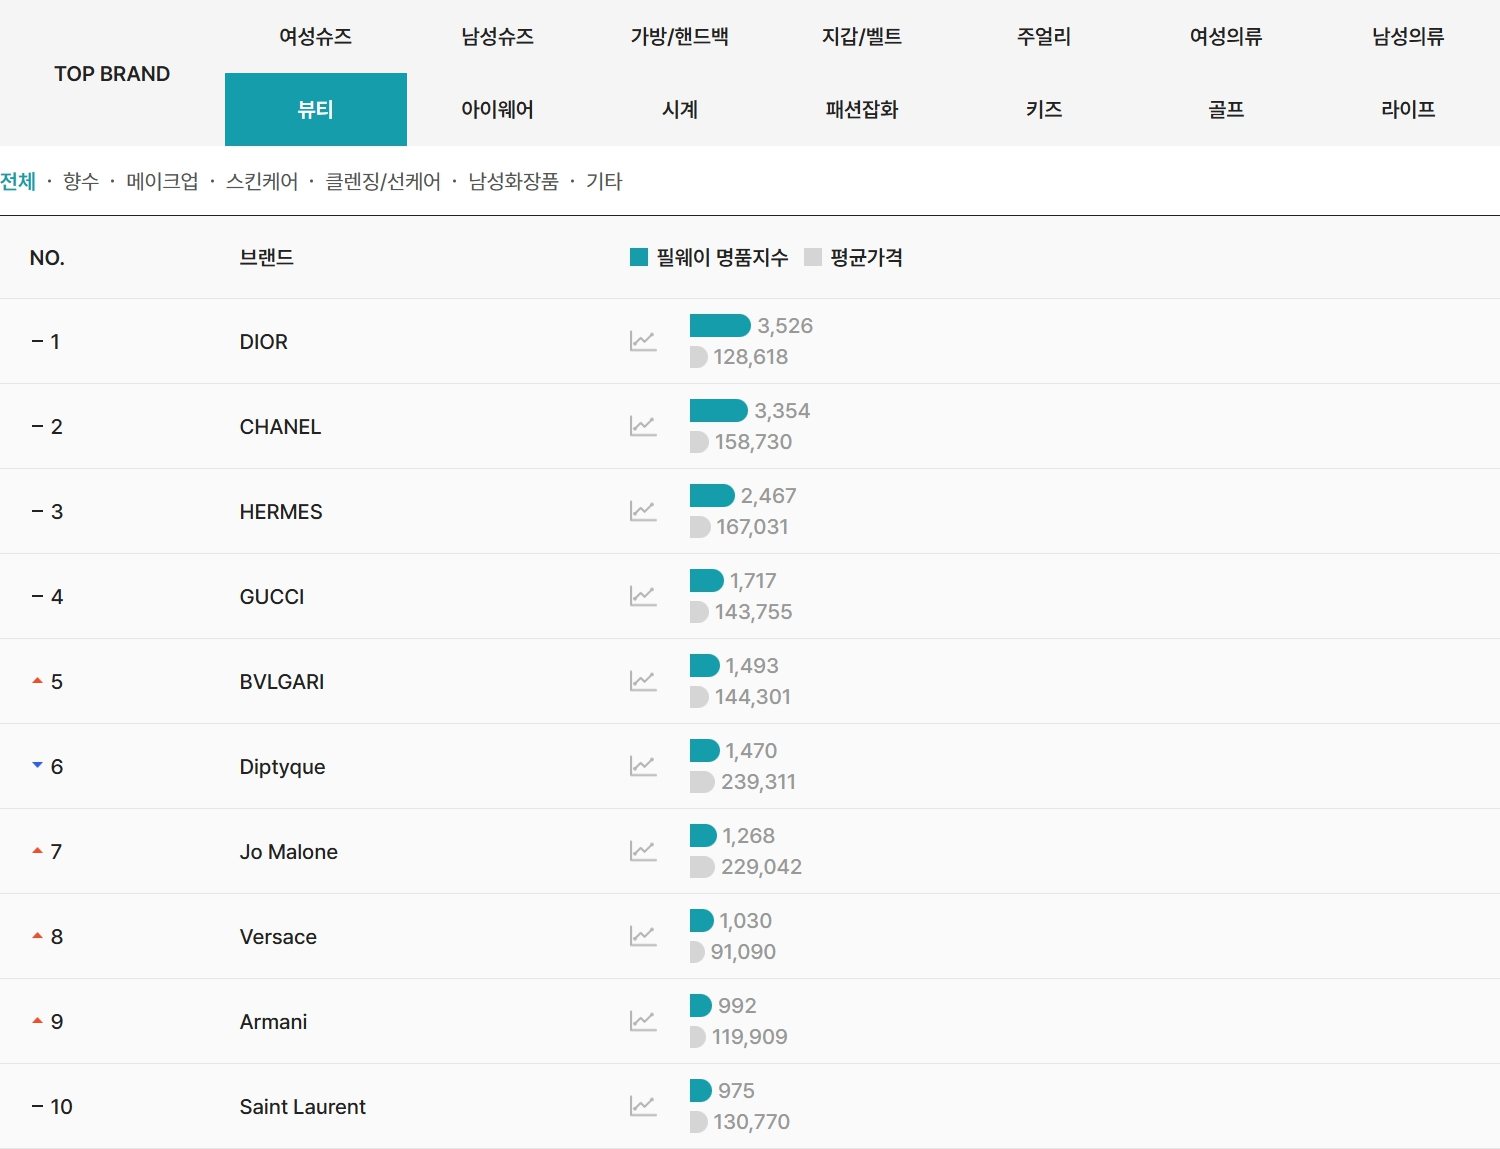Open the GUCCI brand entry
This screenshot has width=1500, height=1149.
tap(272, 597)
